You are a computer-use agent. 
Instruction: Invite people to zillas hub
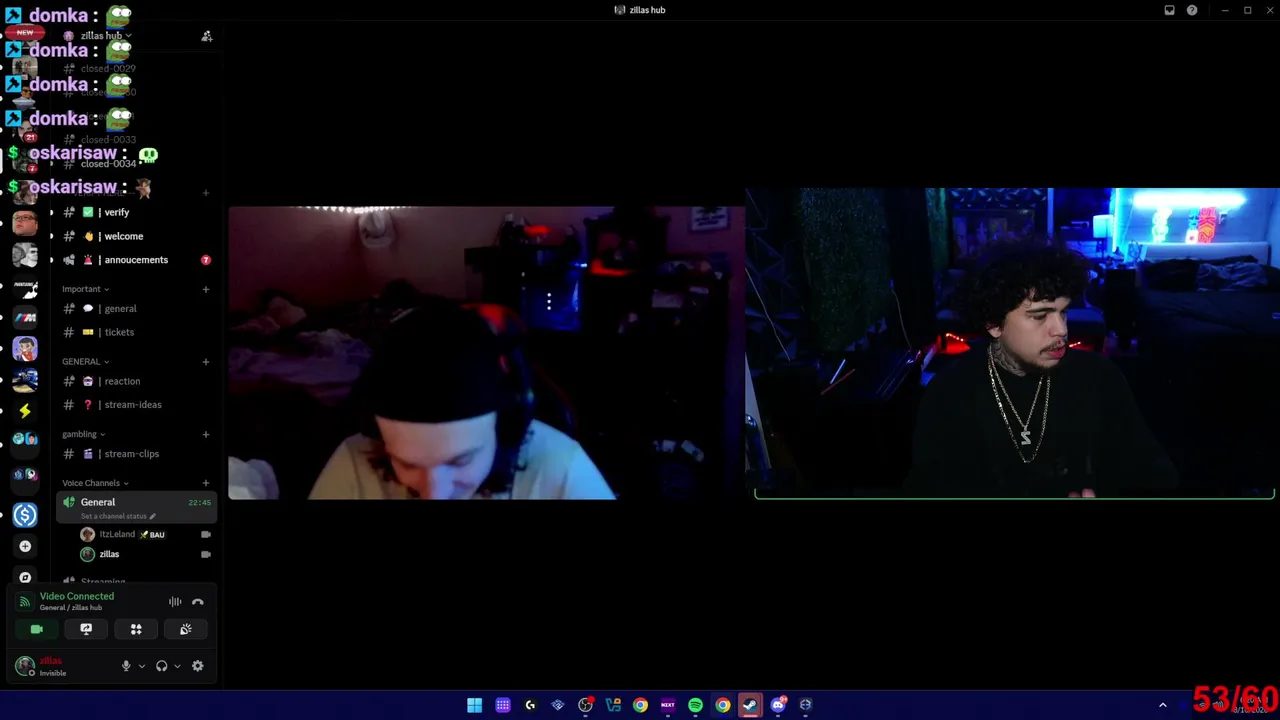207,36
